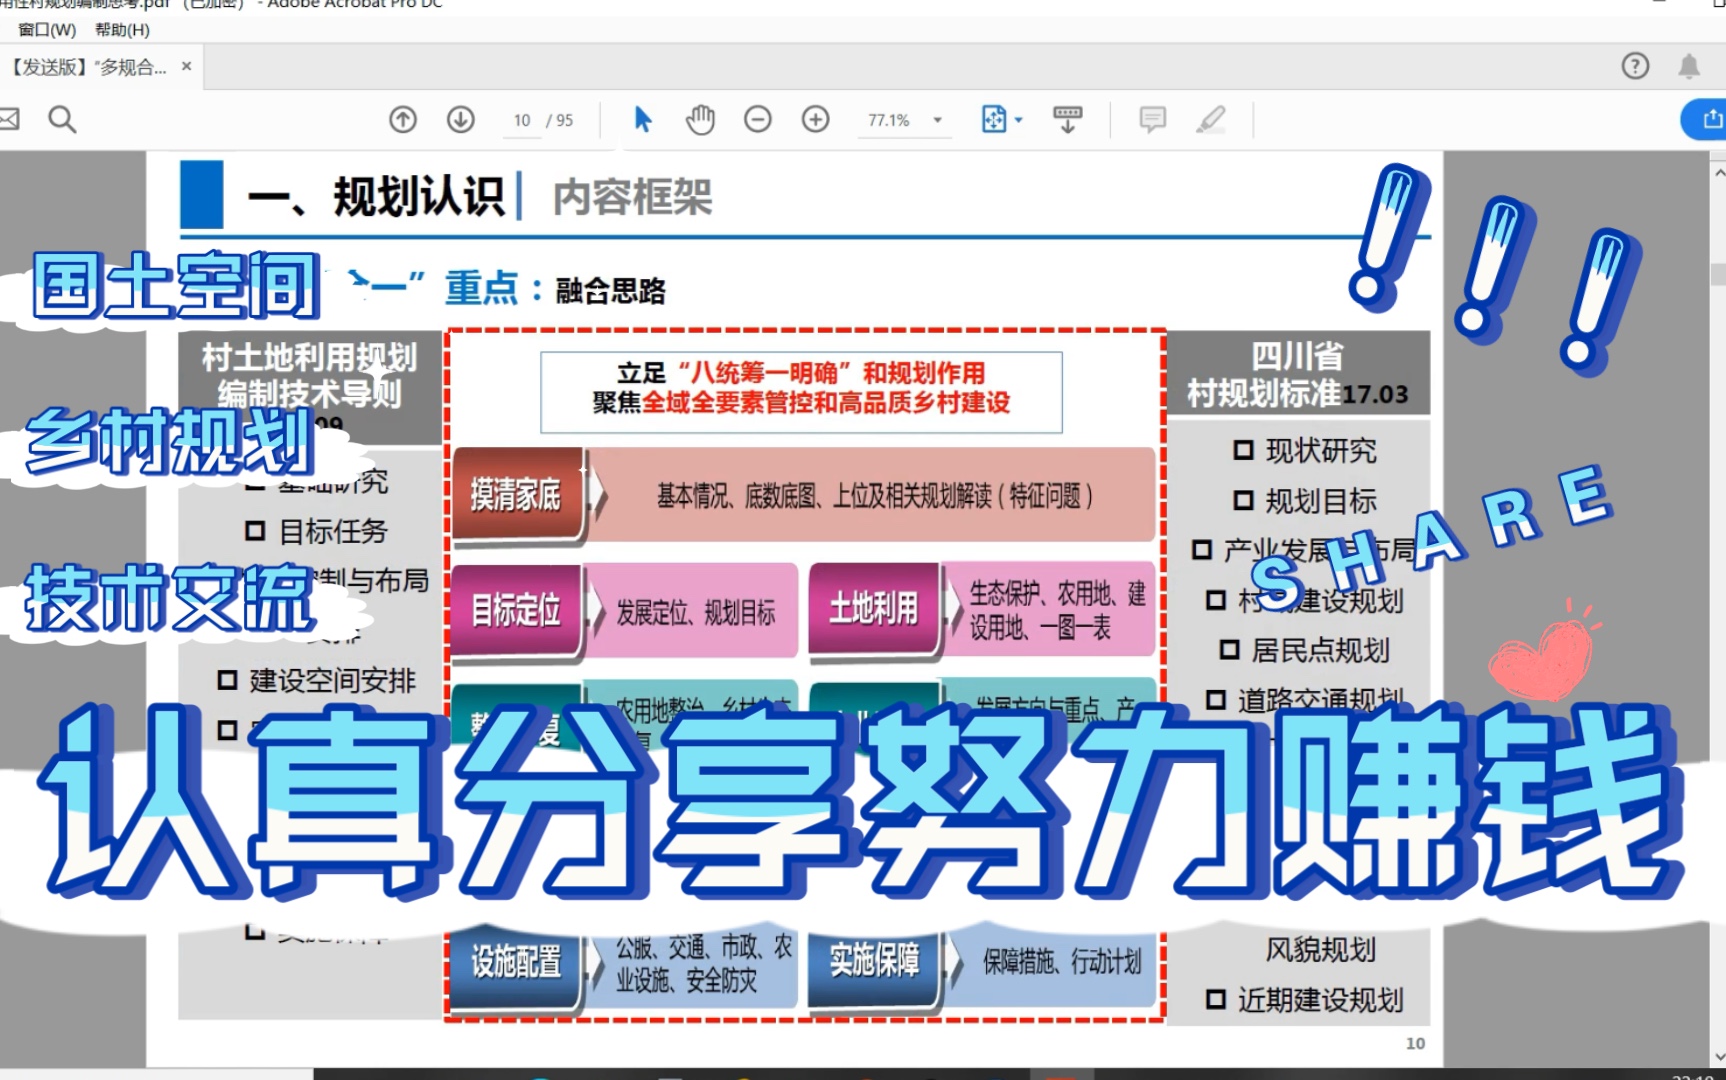
Task: Zoom out with the minus button
Action: tap(758, 120)
